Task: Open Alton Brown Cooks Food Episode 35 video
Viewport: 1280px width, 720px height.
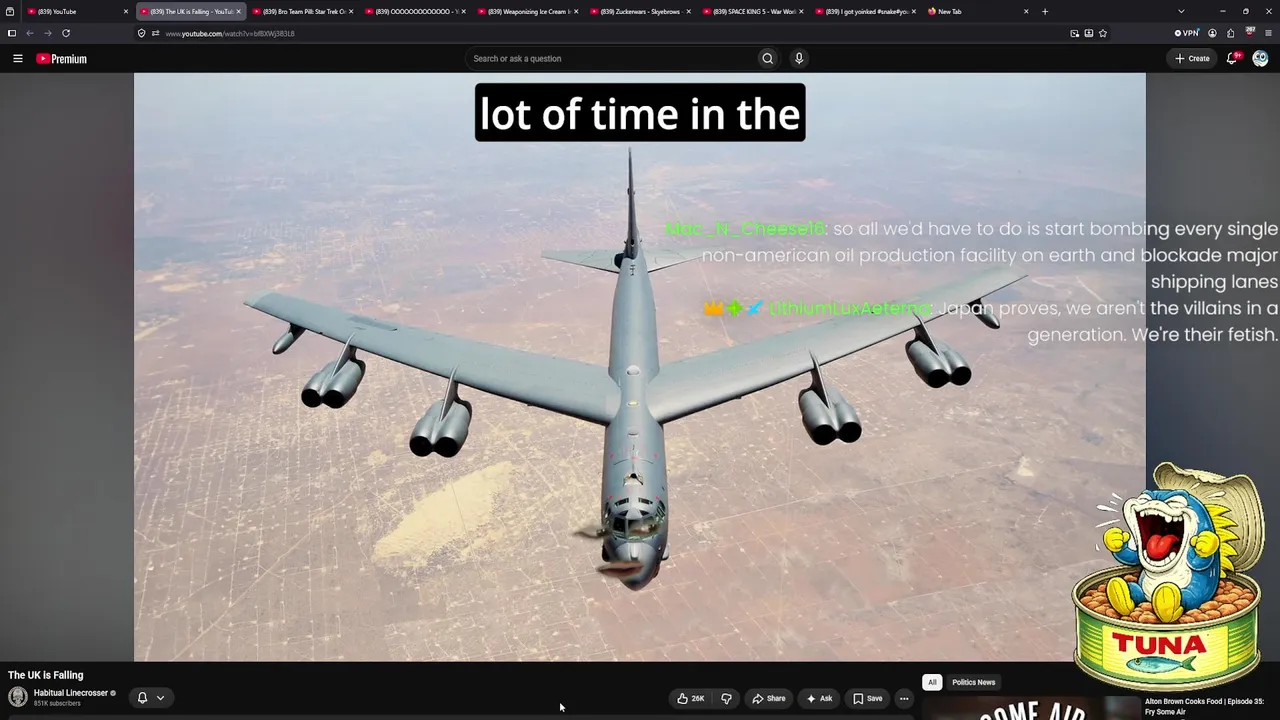Action: pyautogui.click(x=1204, y=706)
